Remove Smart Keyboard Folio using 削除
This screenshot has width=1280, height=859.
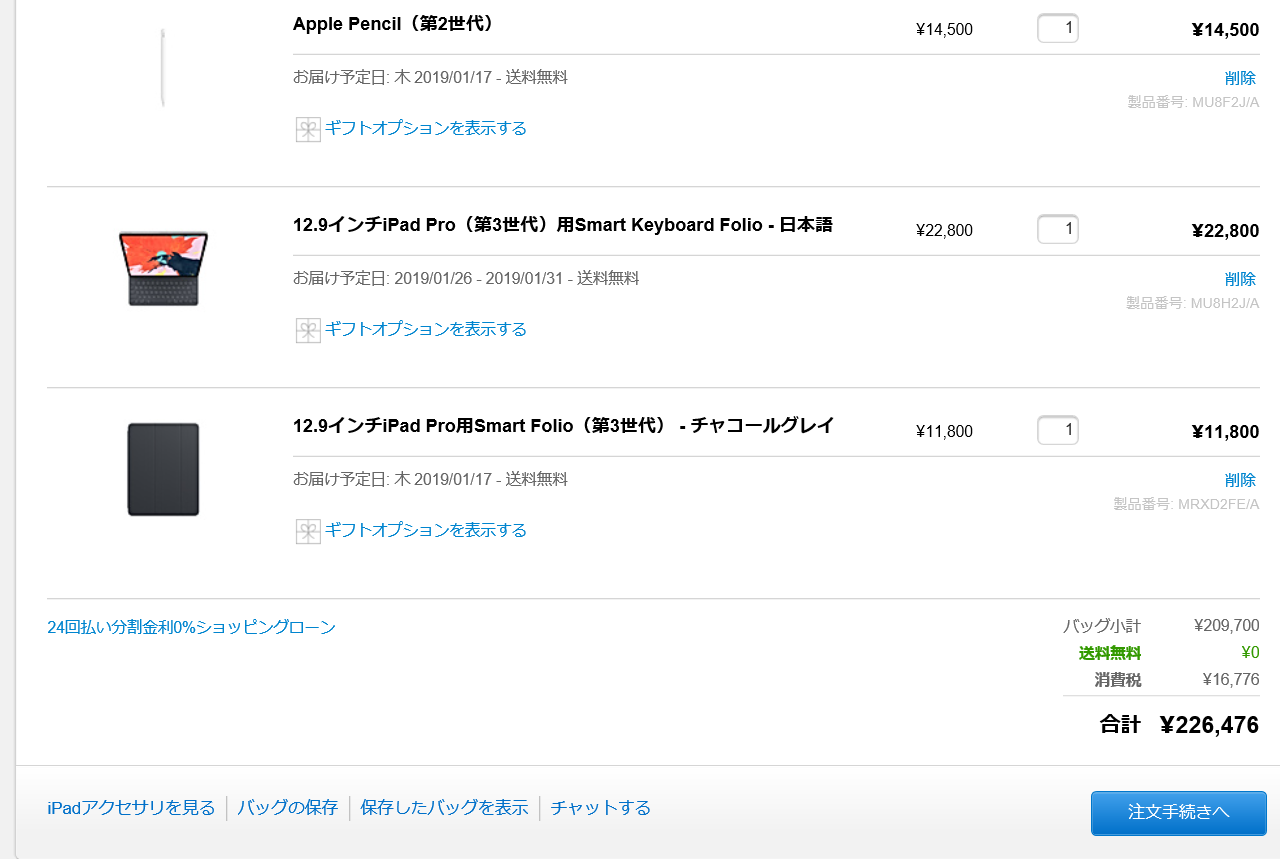(1240, 279)
